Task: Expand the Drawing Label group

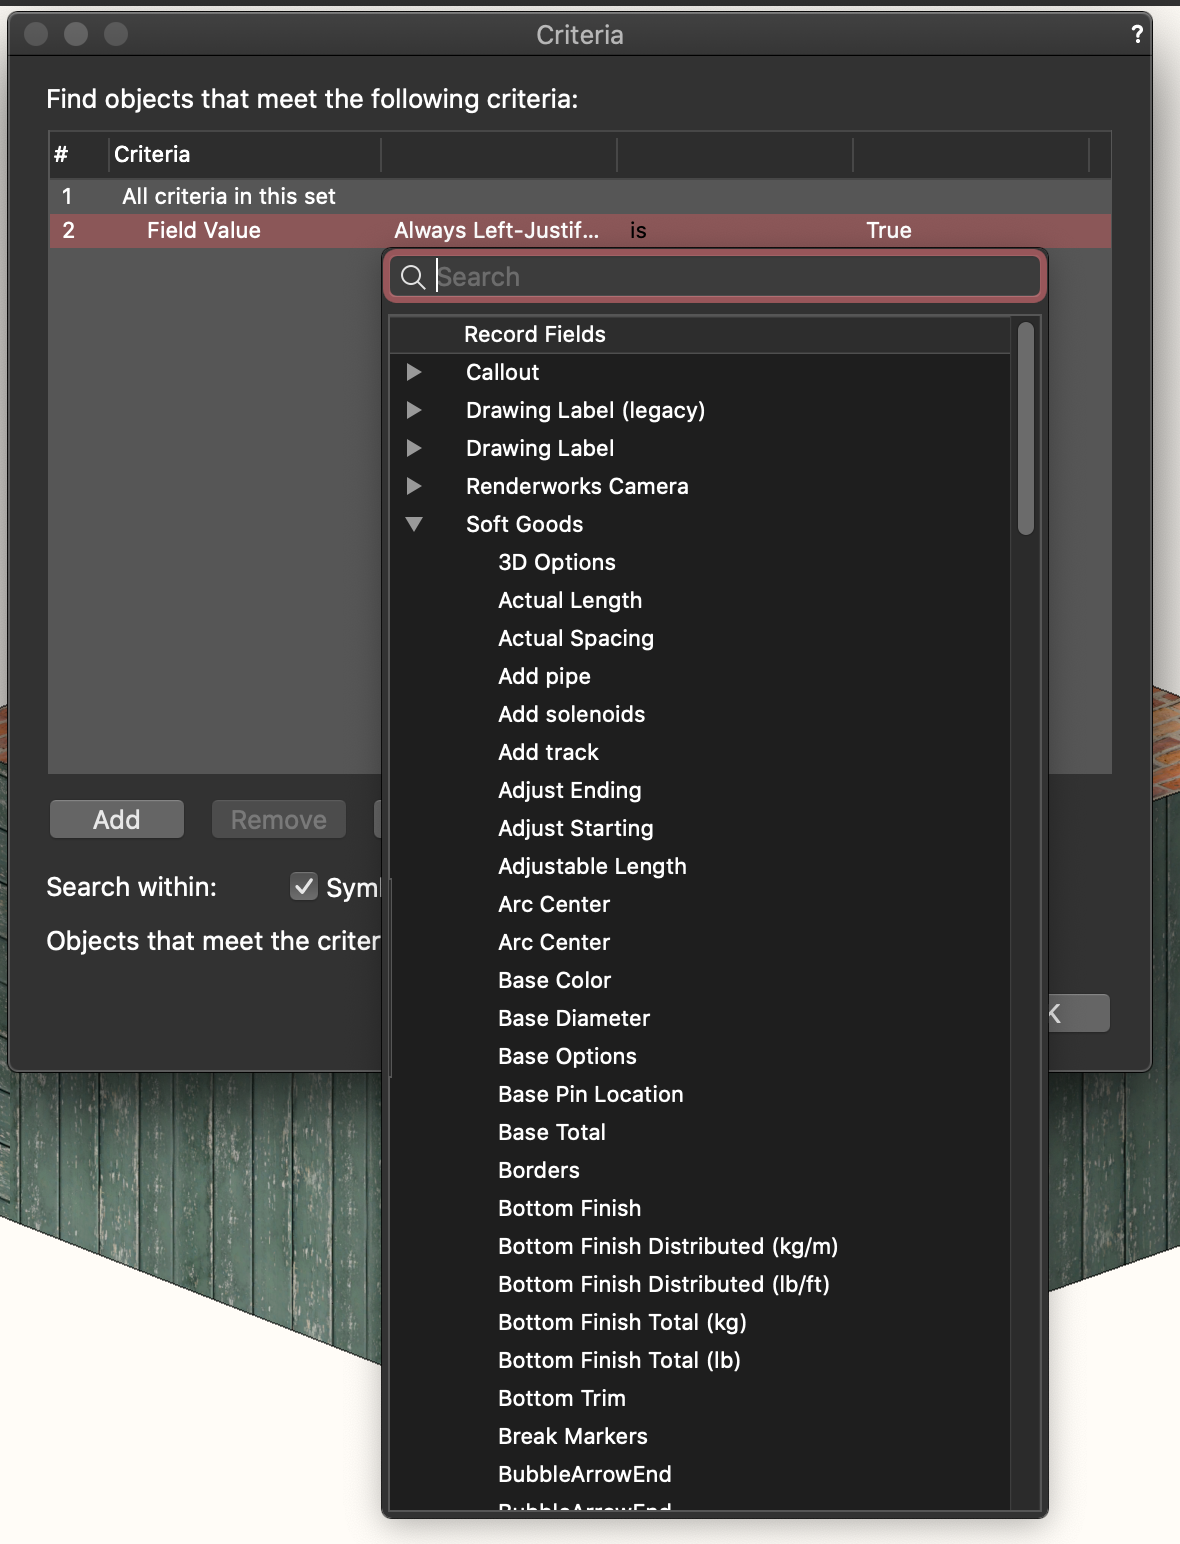Action: pos(414,449)
